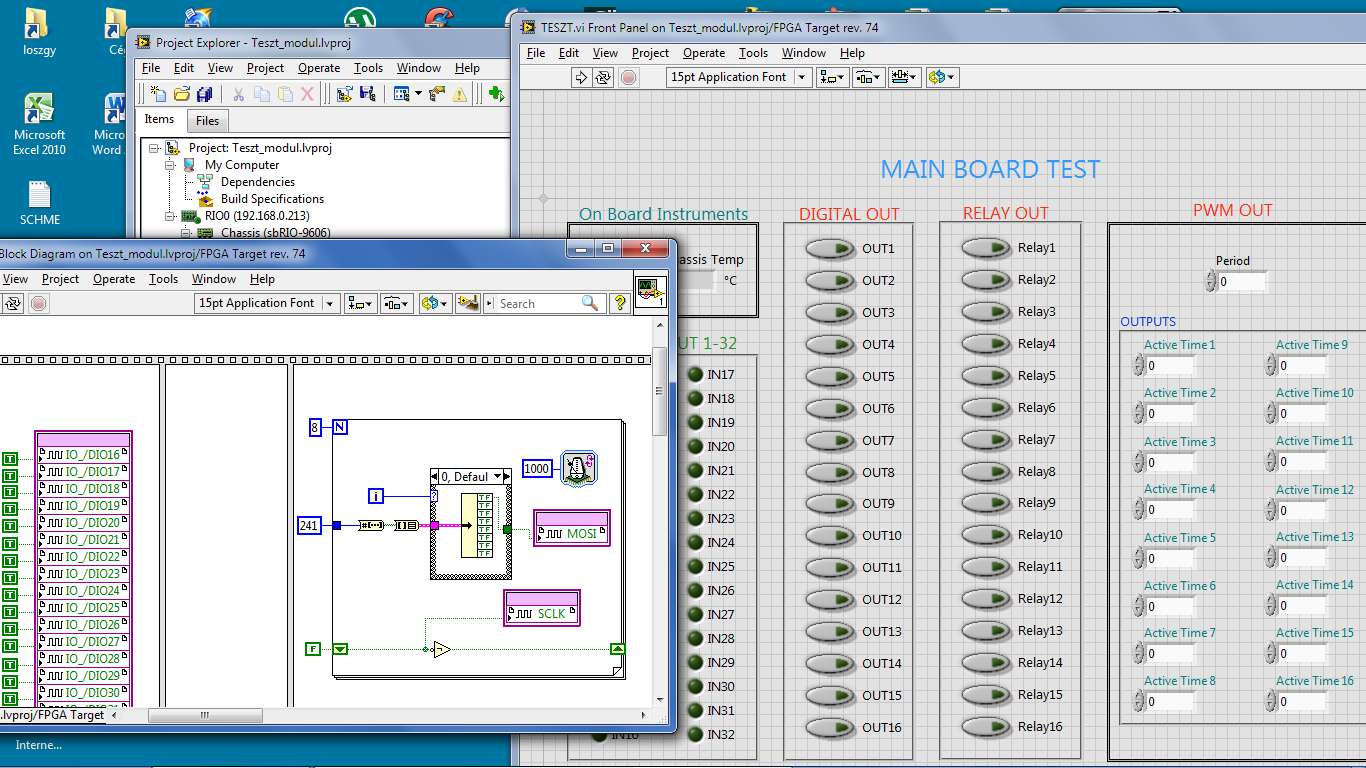Toggle OUT10 digital output switch
Image resolution: width=1366 pixels, height=768 pixels.
[x=828, y=535]
